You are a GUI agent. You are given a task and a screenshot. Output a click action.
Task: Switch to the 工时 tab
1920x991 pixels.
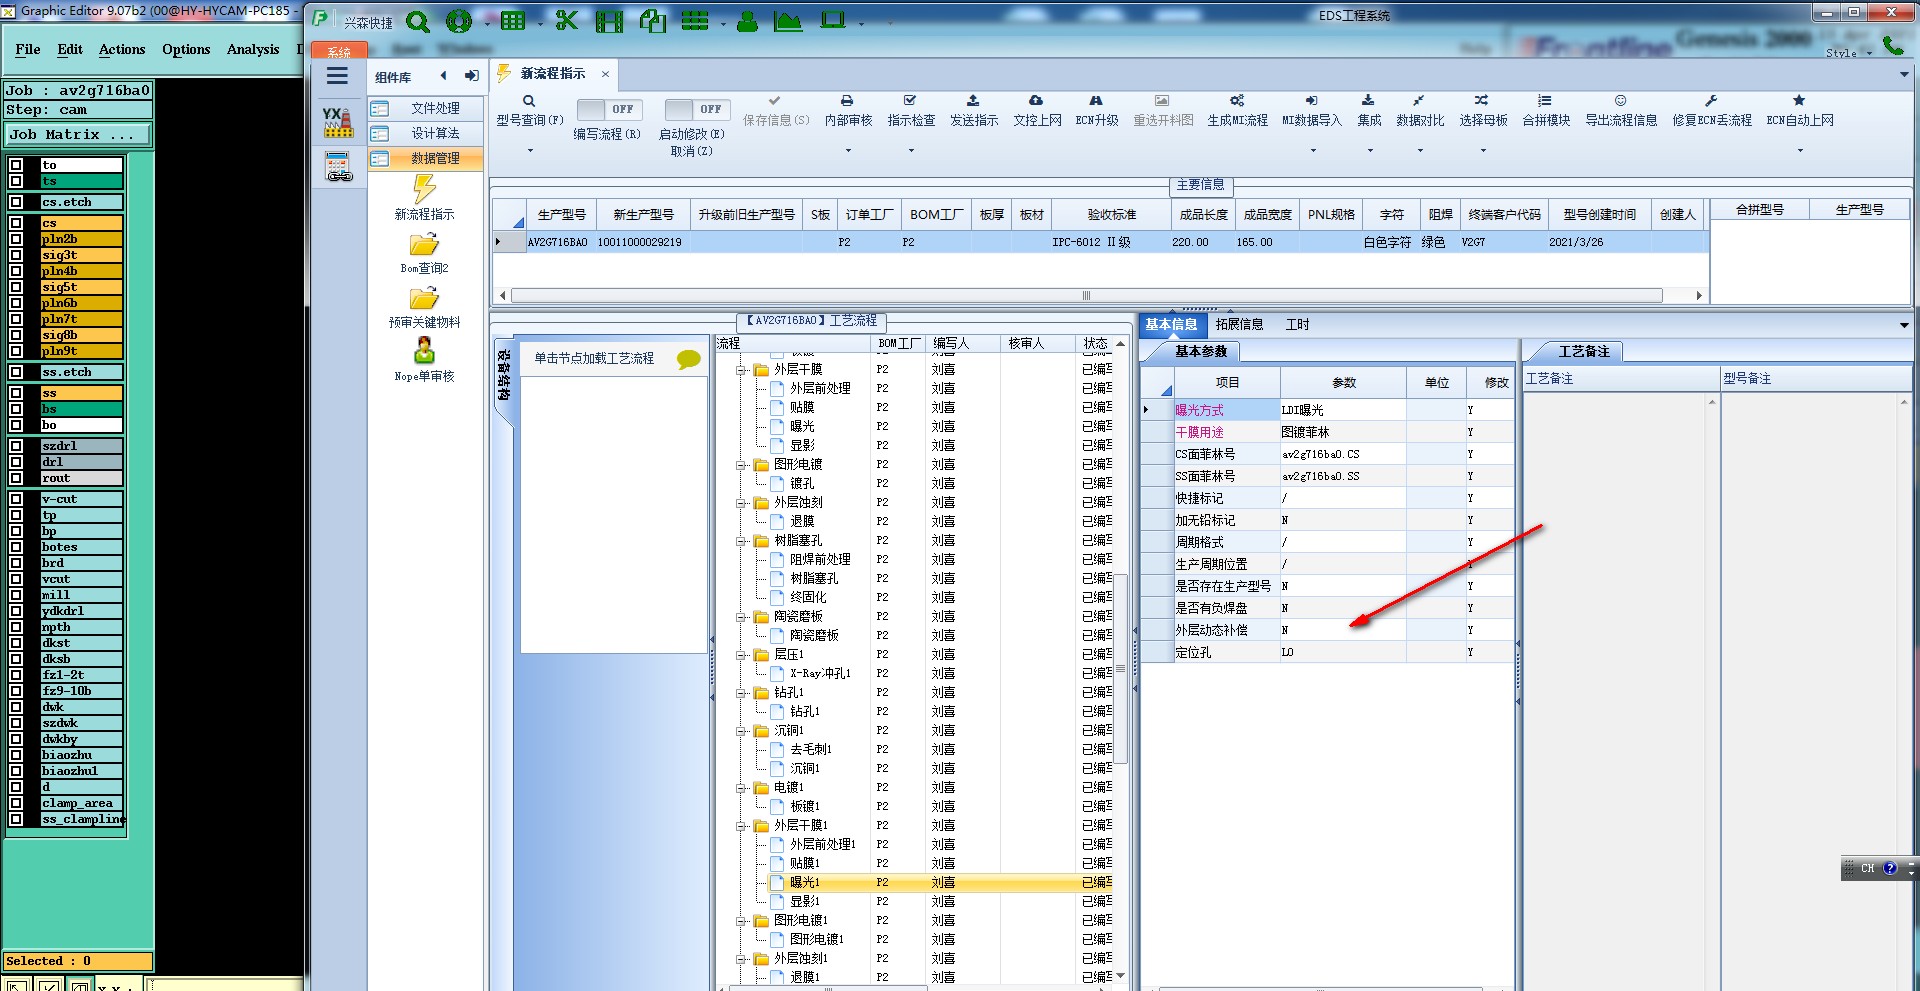click(x=1297, y=324)
